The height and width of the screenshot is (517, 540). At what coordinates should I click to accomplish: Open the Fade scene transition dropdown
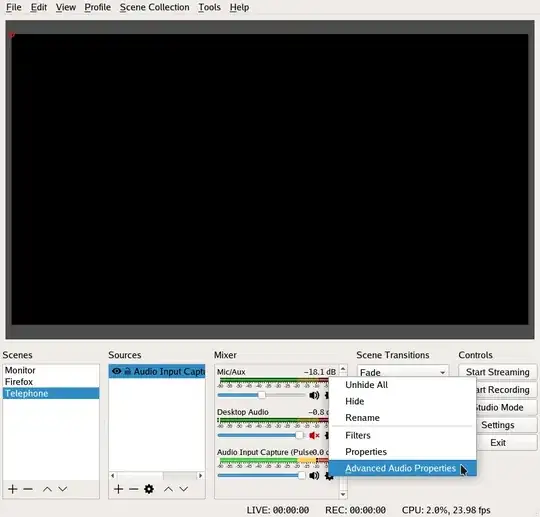pyautogui.click(x=403, y=372)
